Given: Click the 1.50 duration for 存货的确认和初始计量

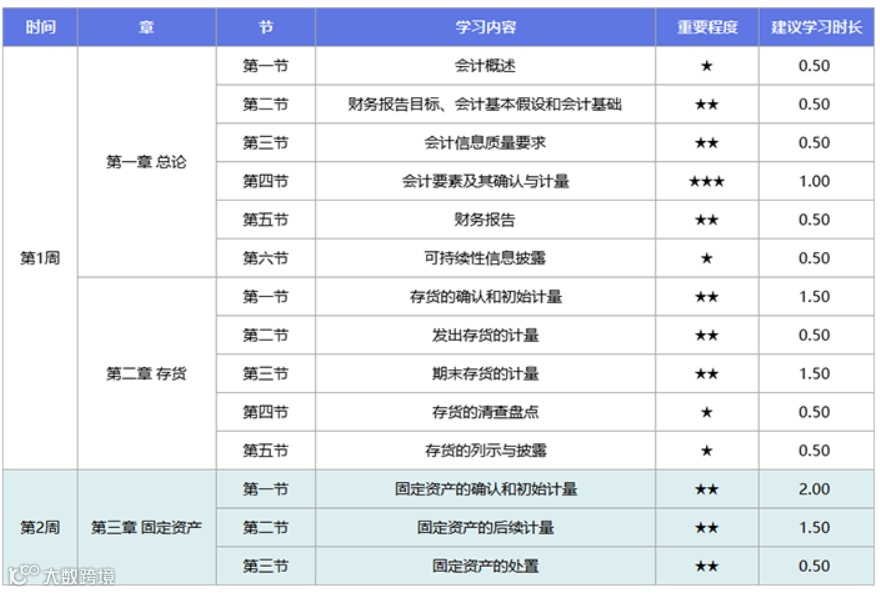Looking at the screenshot, I should tap(814, 296).
